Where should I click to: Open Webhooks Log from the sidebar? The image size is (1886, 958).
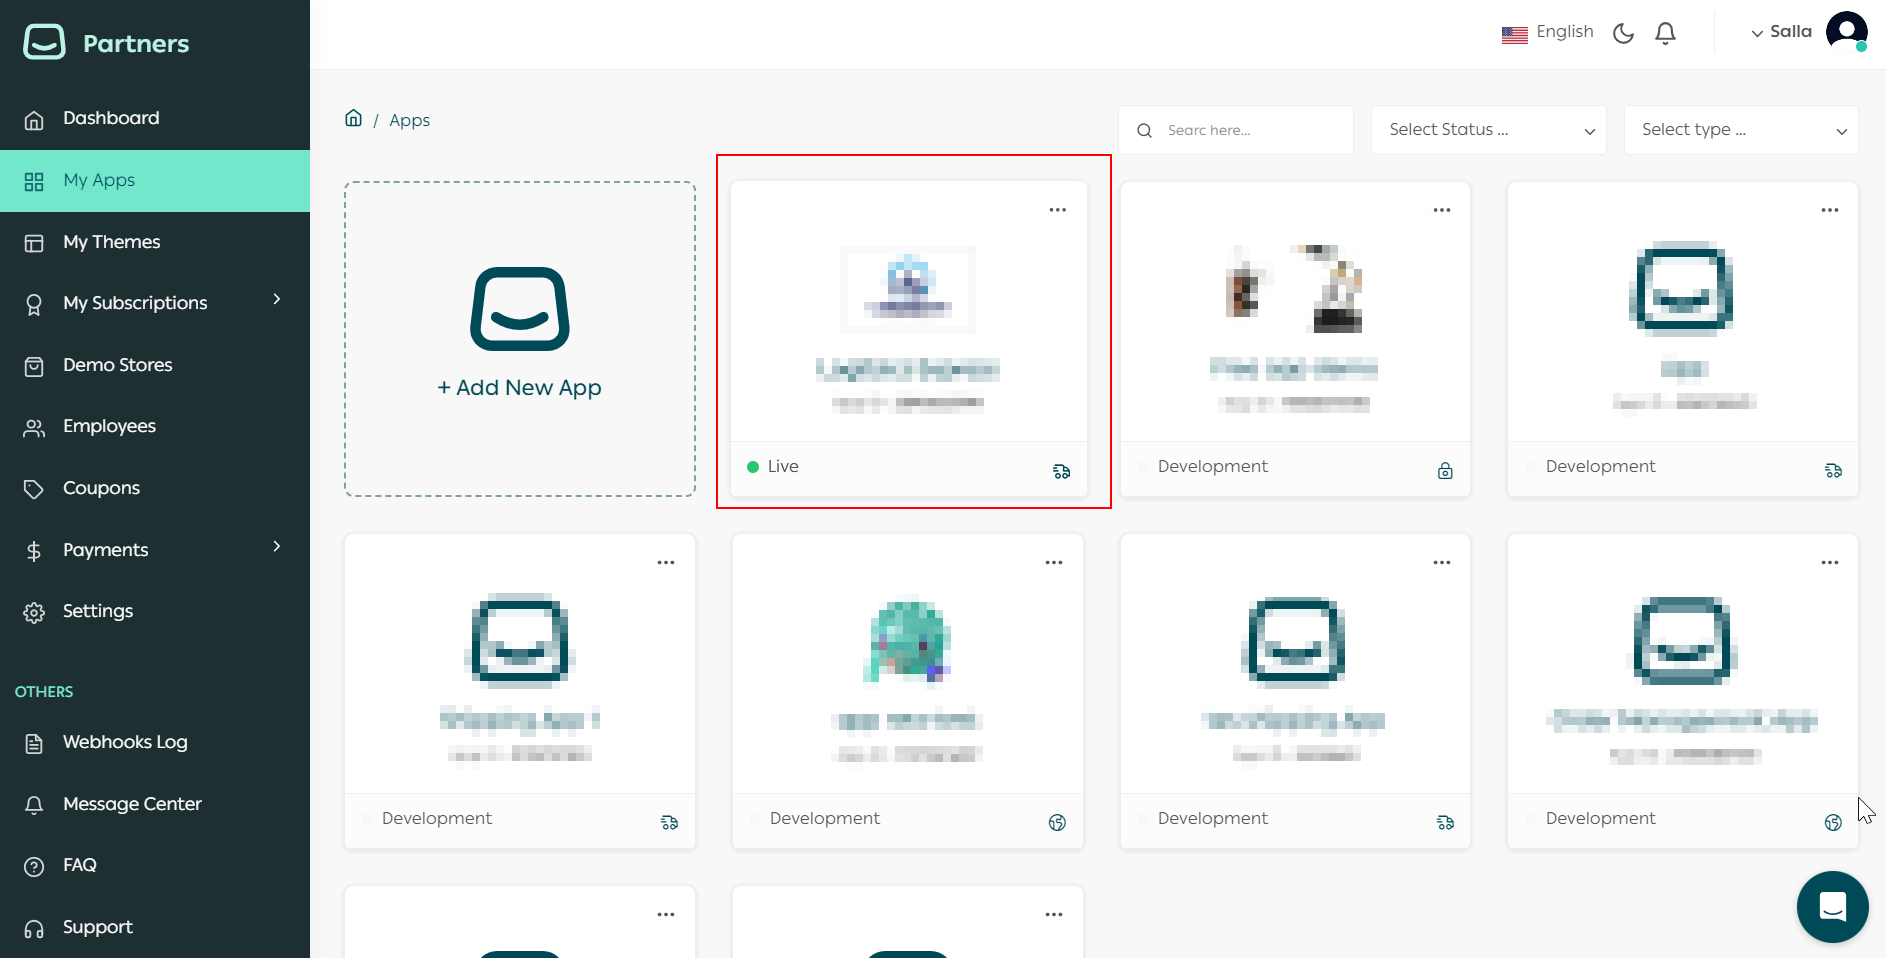pyautogui.click(x=125, y=742)
